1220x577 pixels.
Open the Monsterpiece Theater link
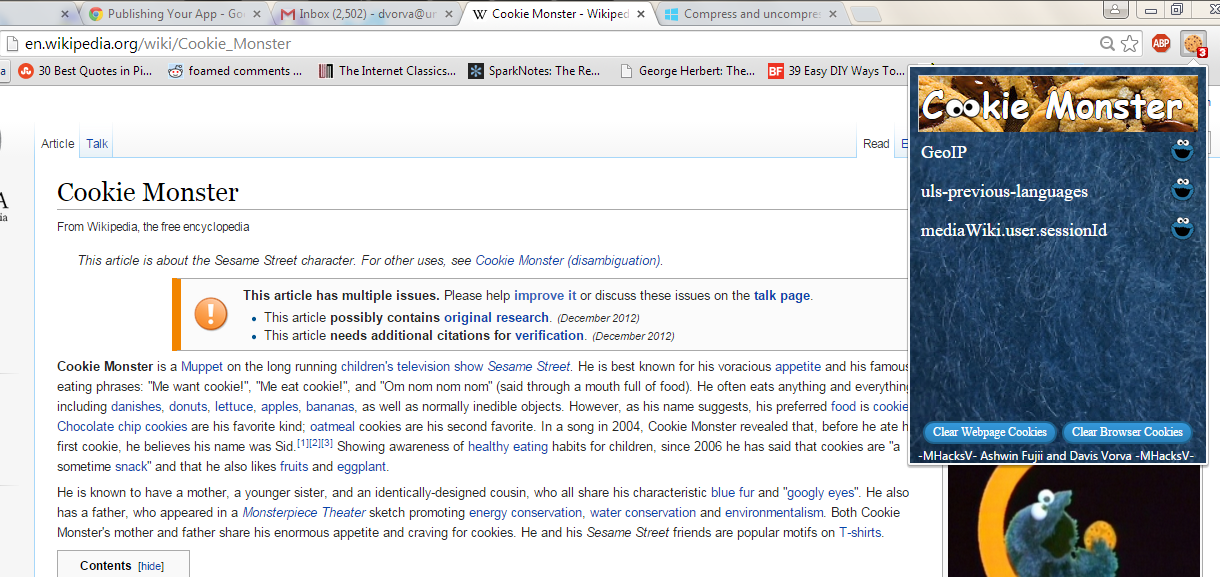point(303,512)
